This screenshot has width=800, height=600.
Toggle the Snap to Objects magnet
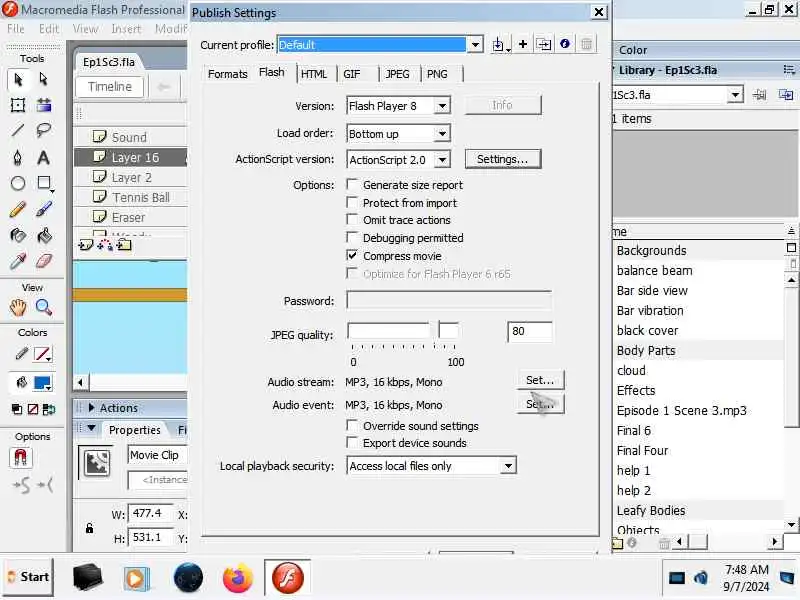point(20,457)
